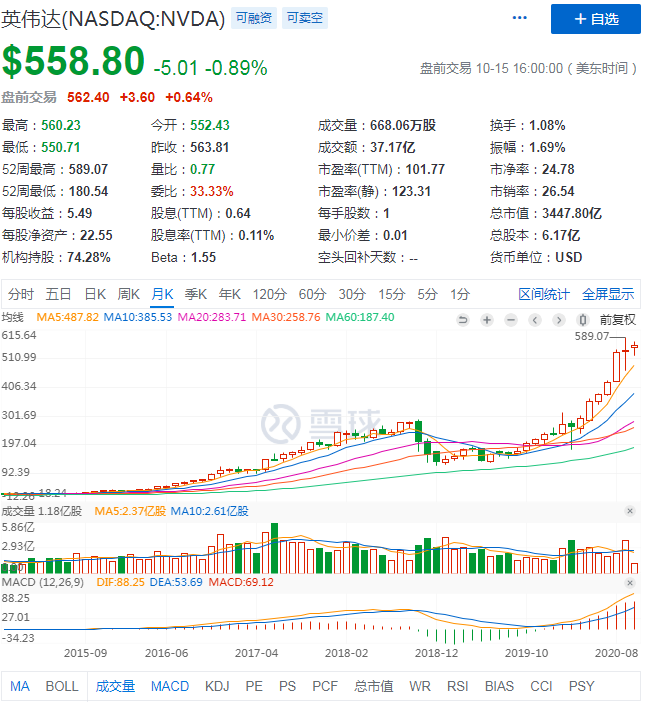
Task: Open the three-dot more options menu
Action: coord(519,18)
